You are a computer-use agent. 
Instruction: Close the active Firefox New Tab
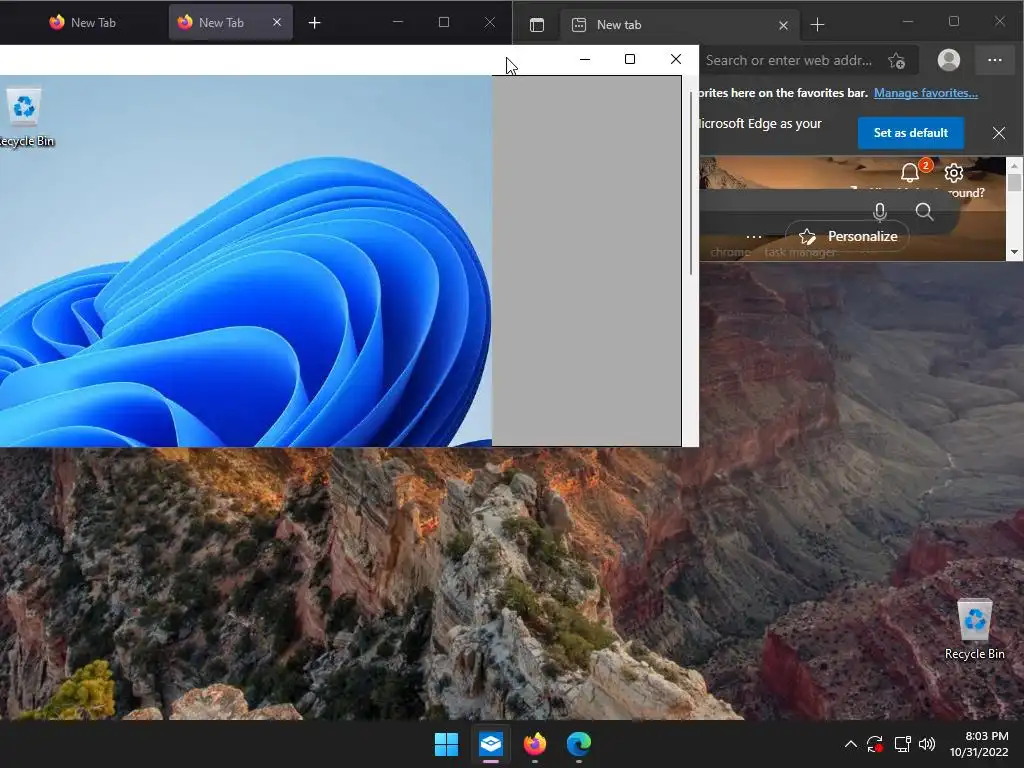coord(277,23)
